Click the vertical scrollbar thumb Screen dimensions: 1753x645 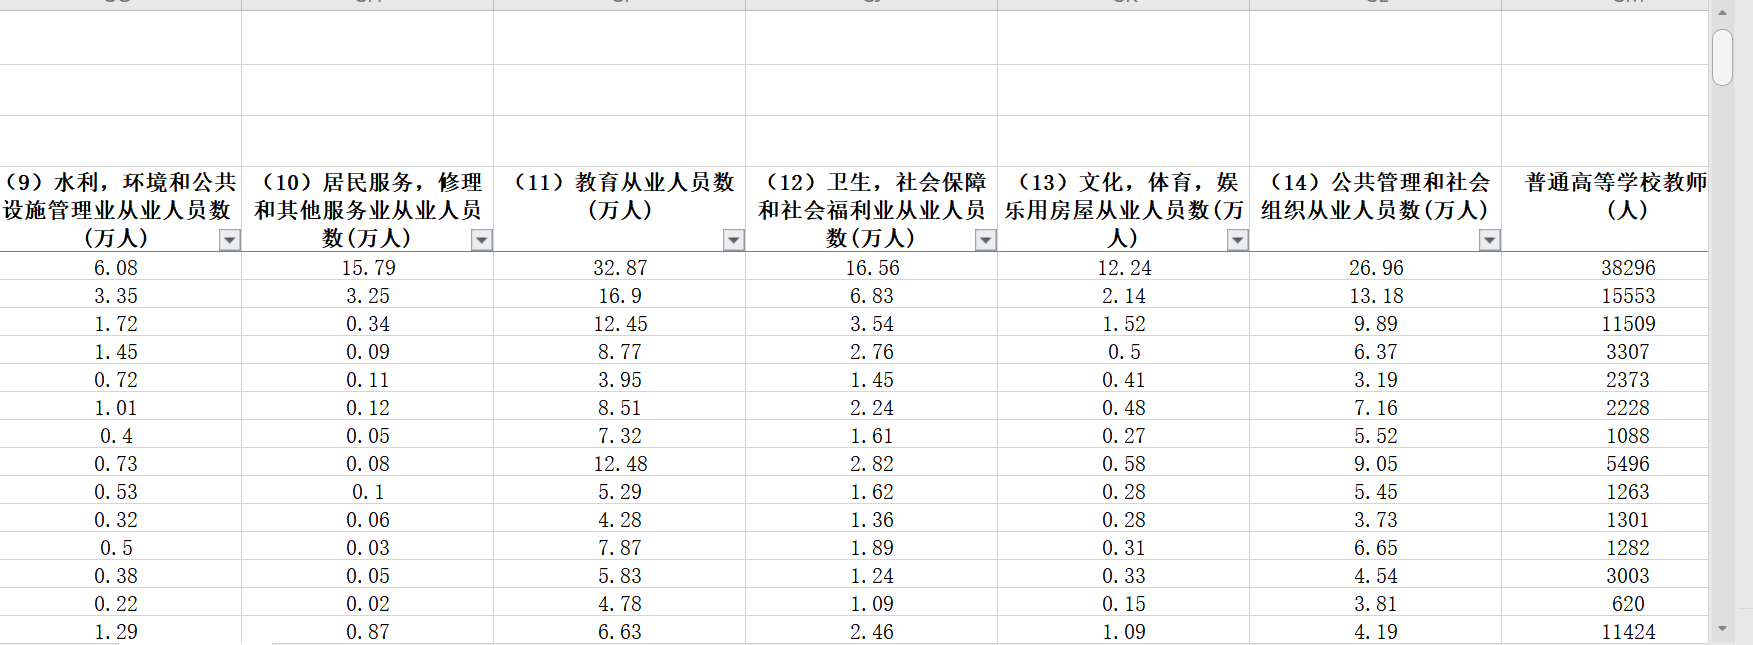pos(1722,57)
